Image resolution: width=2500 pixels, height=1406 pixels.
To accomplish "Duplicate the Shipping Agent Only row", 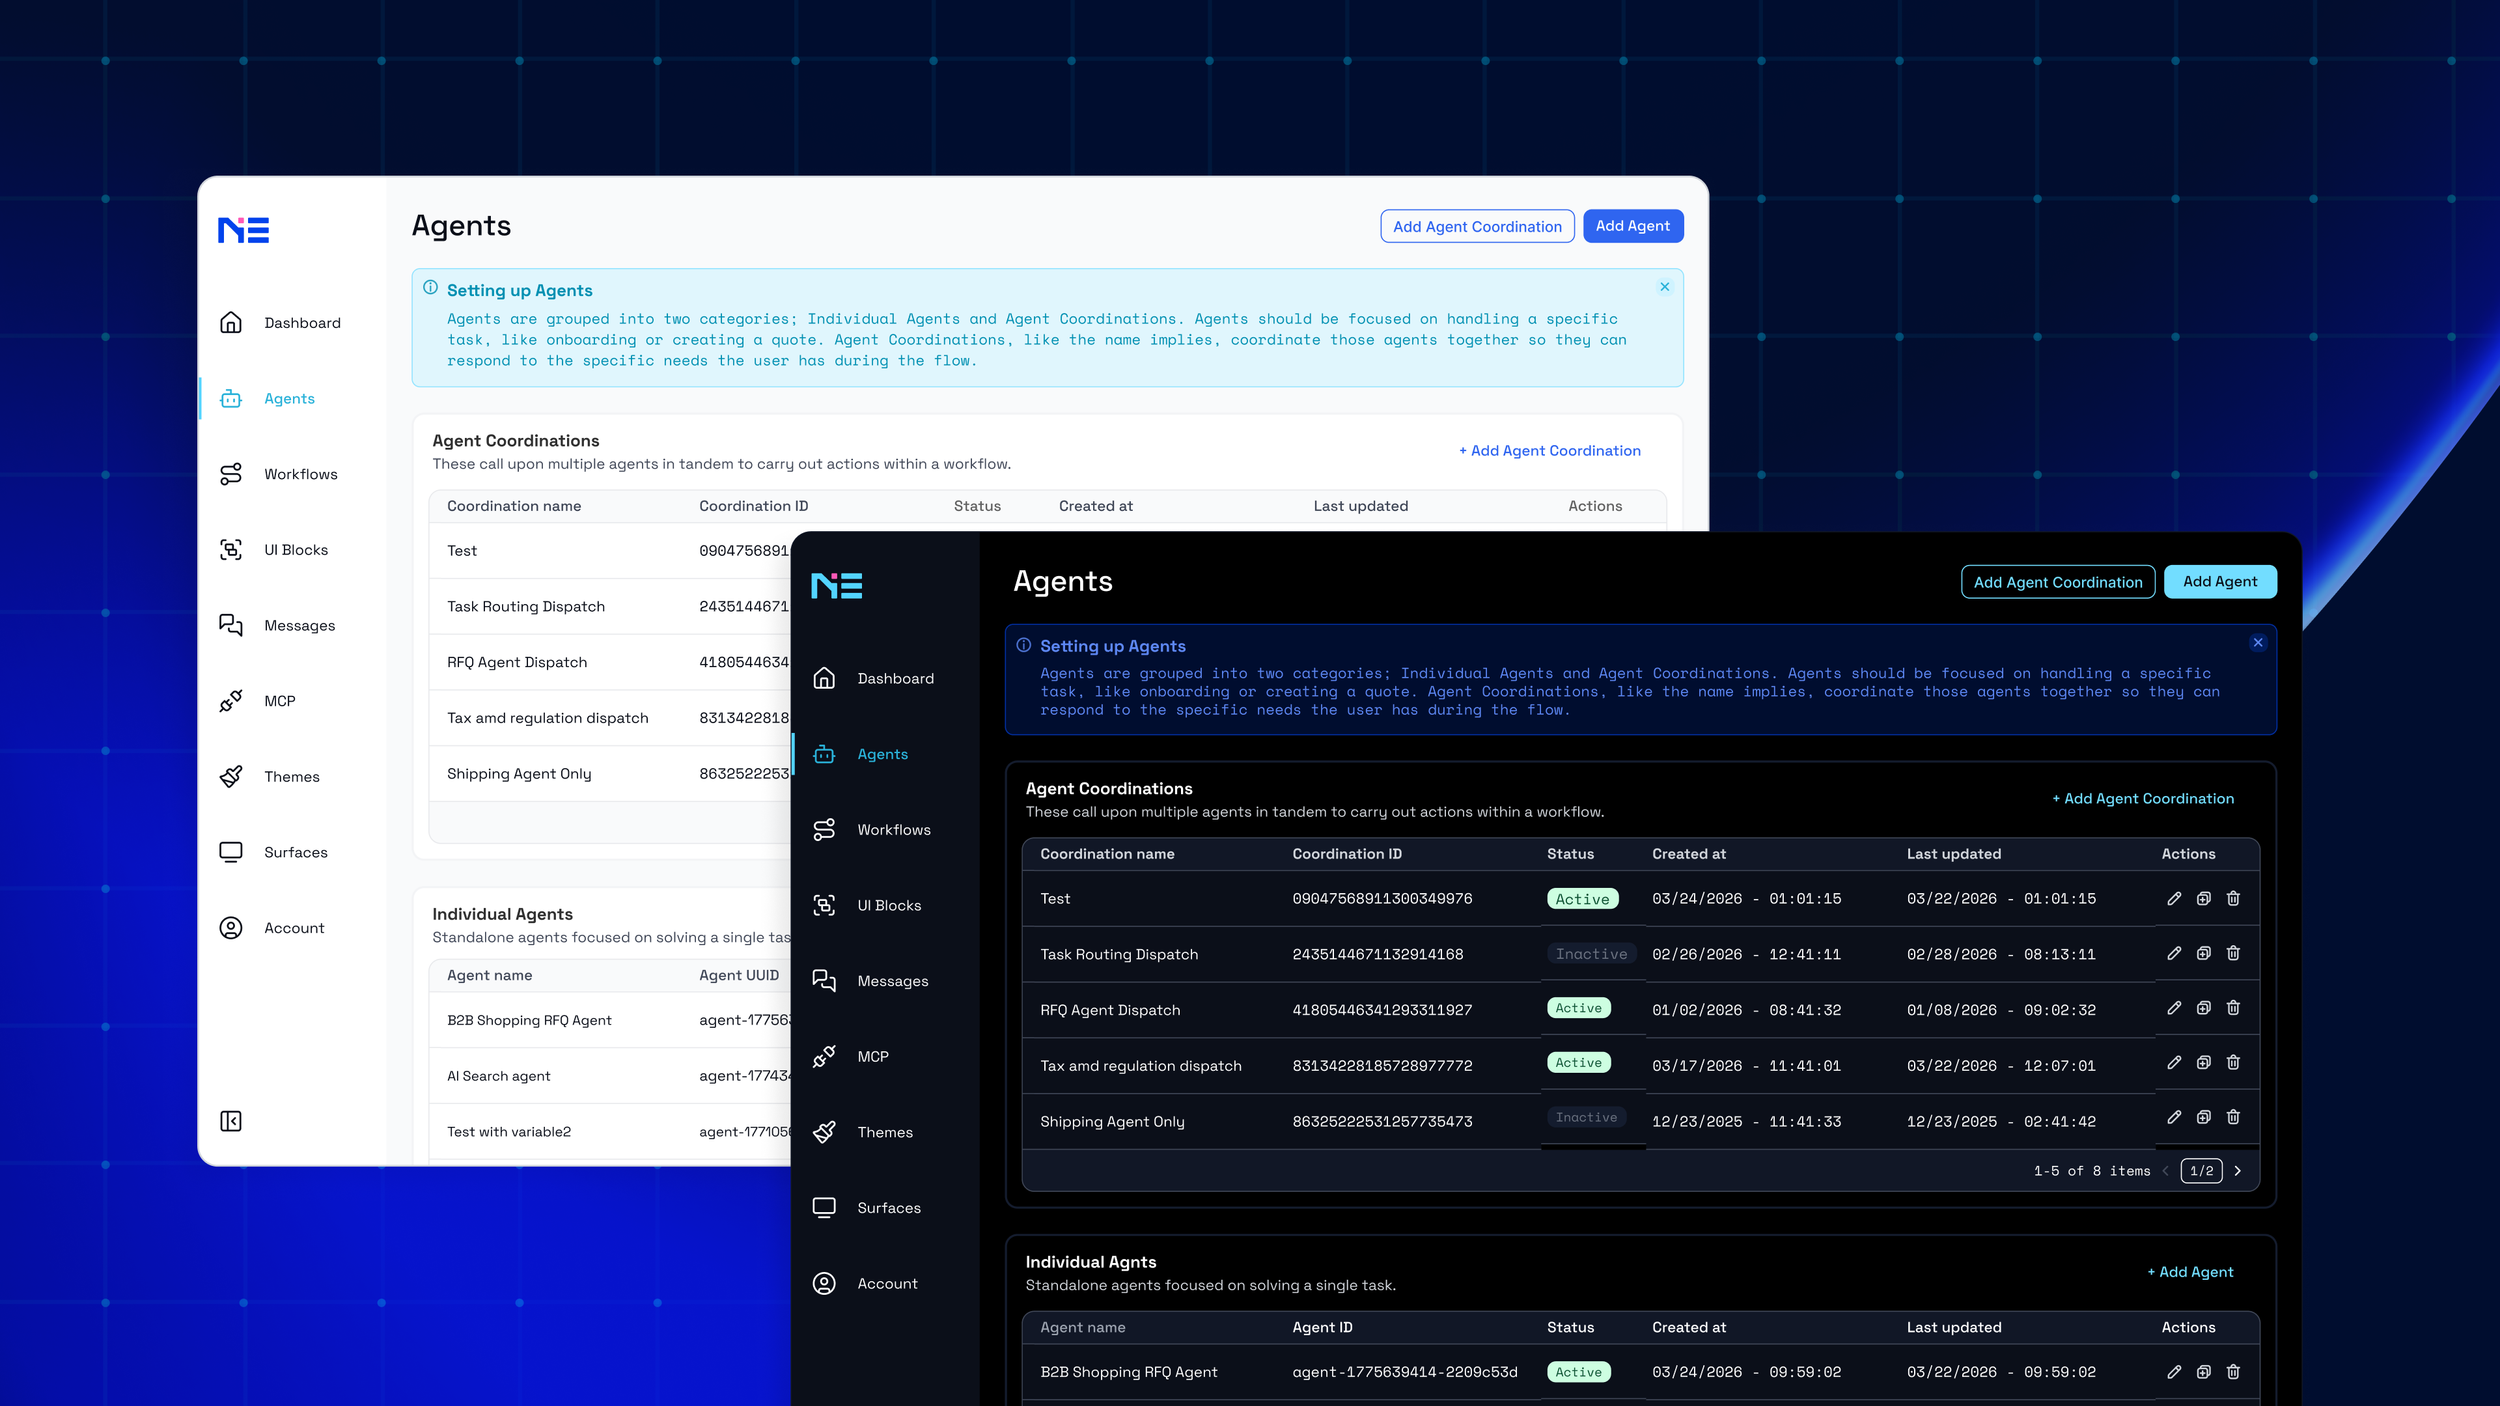I will (x=2203, y=1117).
